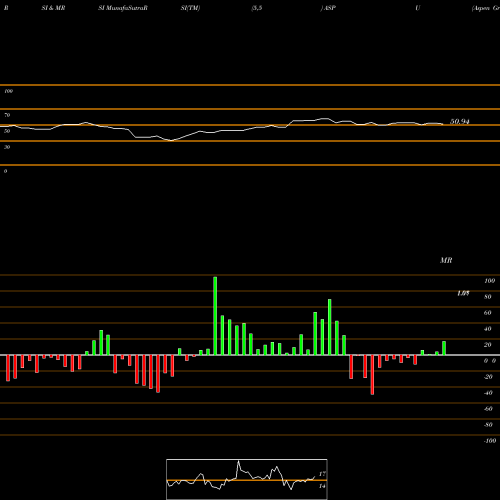Click the tallest green MR histogram bar
Image resolution: width=500 pixels, height=500 pixels.
(x=215, y=316)
